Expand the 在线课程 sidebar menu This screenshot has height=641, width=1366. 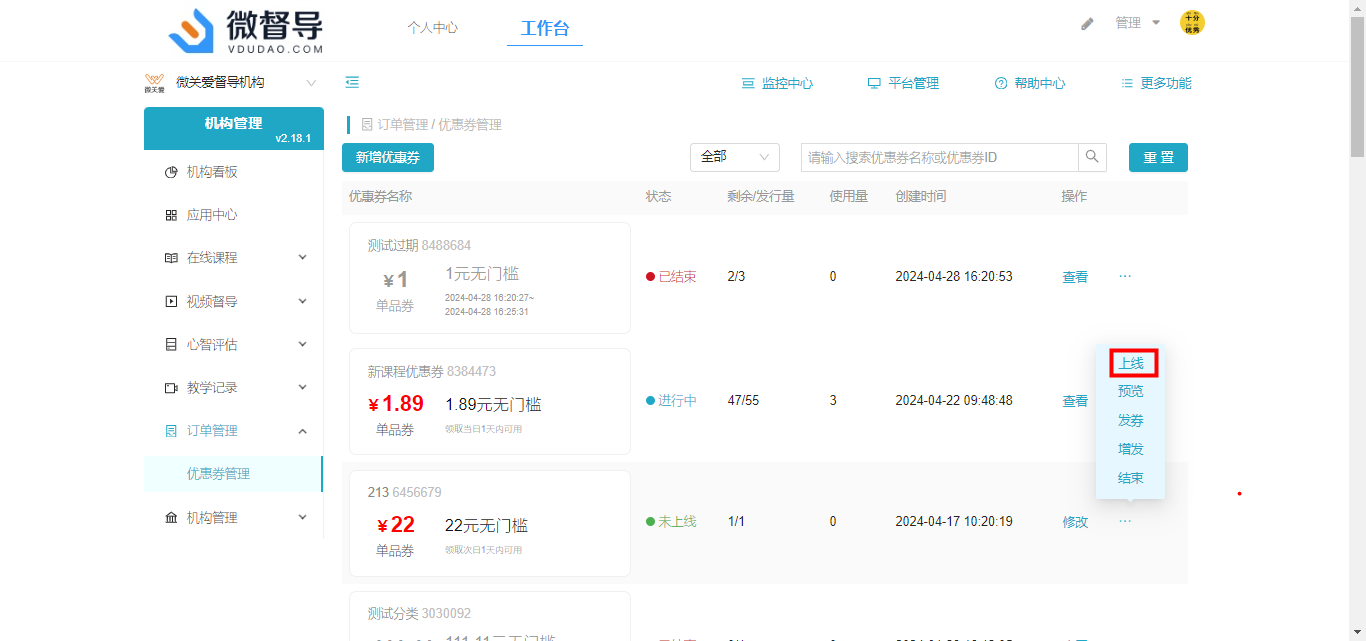tap(303, 258)
